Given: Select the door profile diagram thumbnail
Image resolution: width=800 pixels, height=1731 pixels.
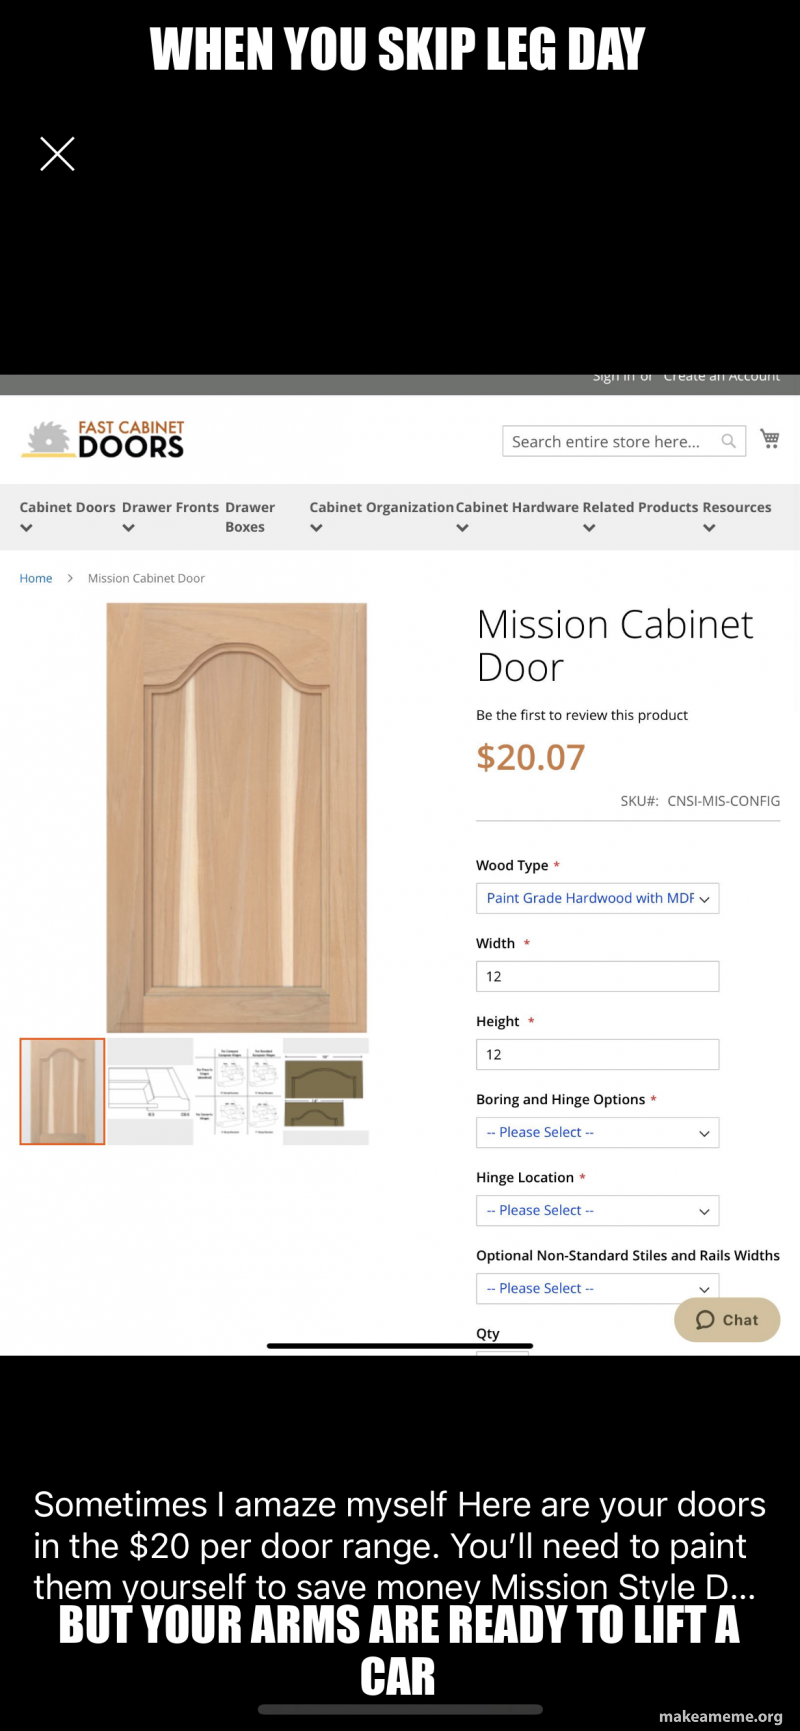Looking at the screenshot, I should point(150,1091).
